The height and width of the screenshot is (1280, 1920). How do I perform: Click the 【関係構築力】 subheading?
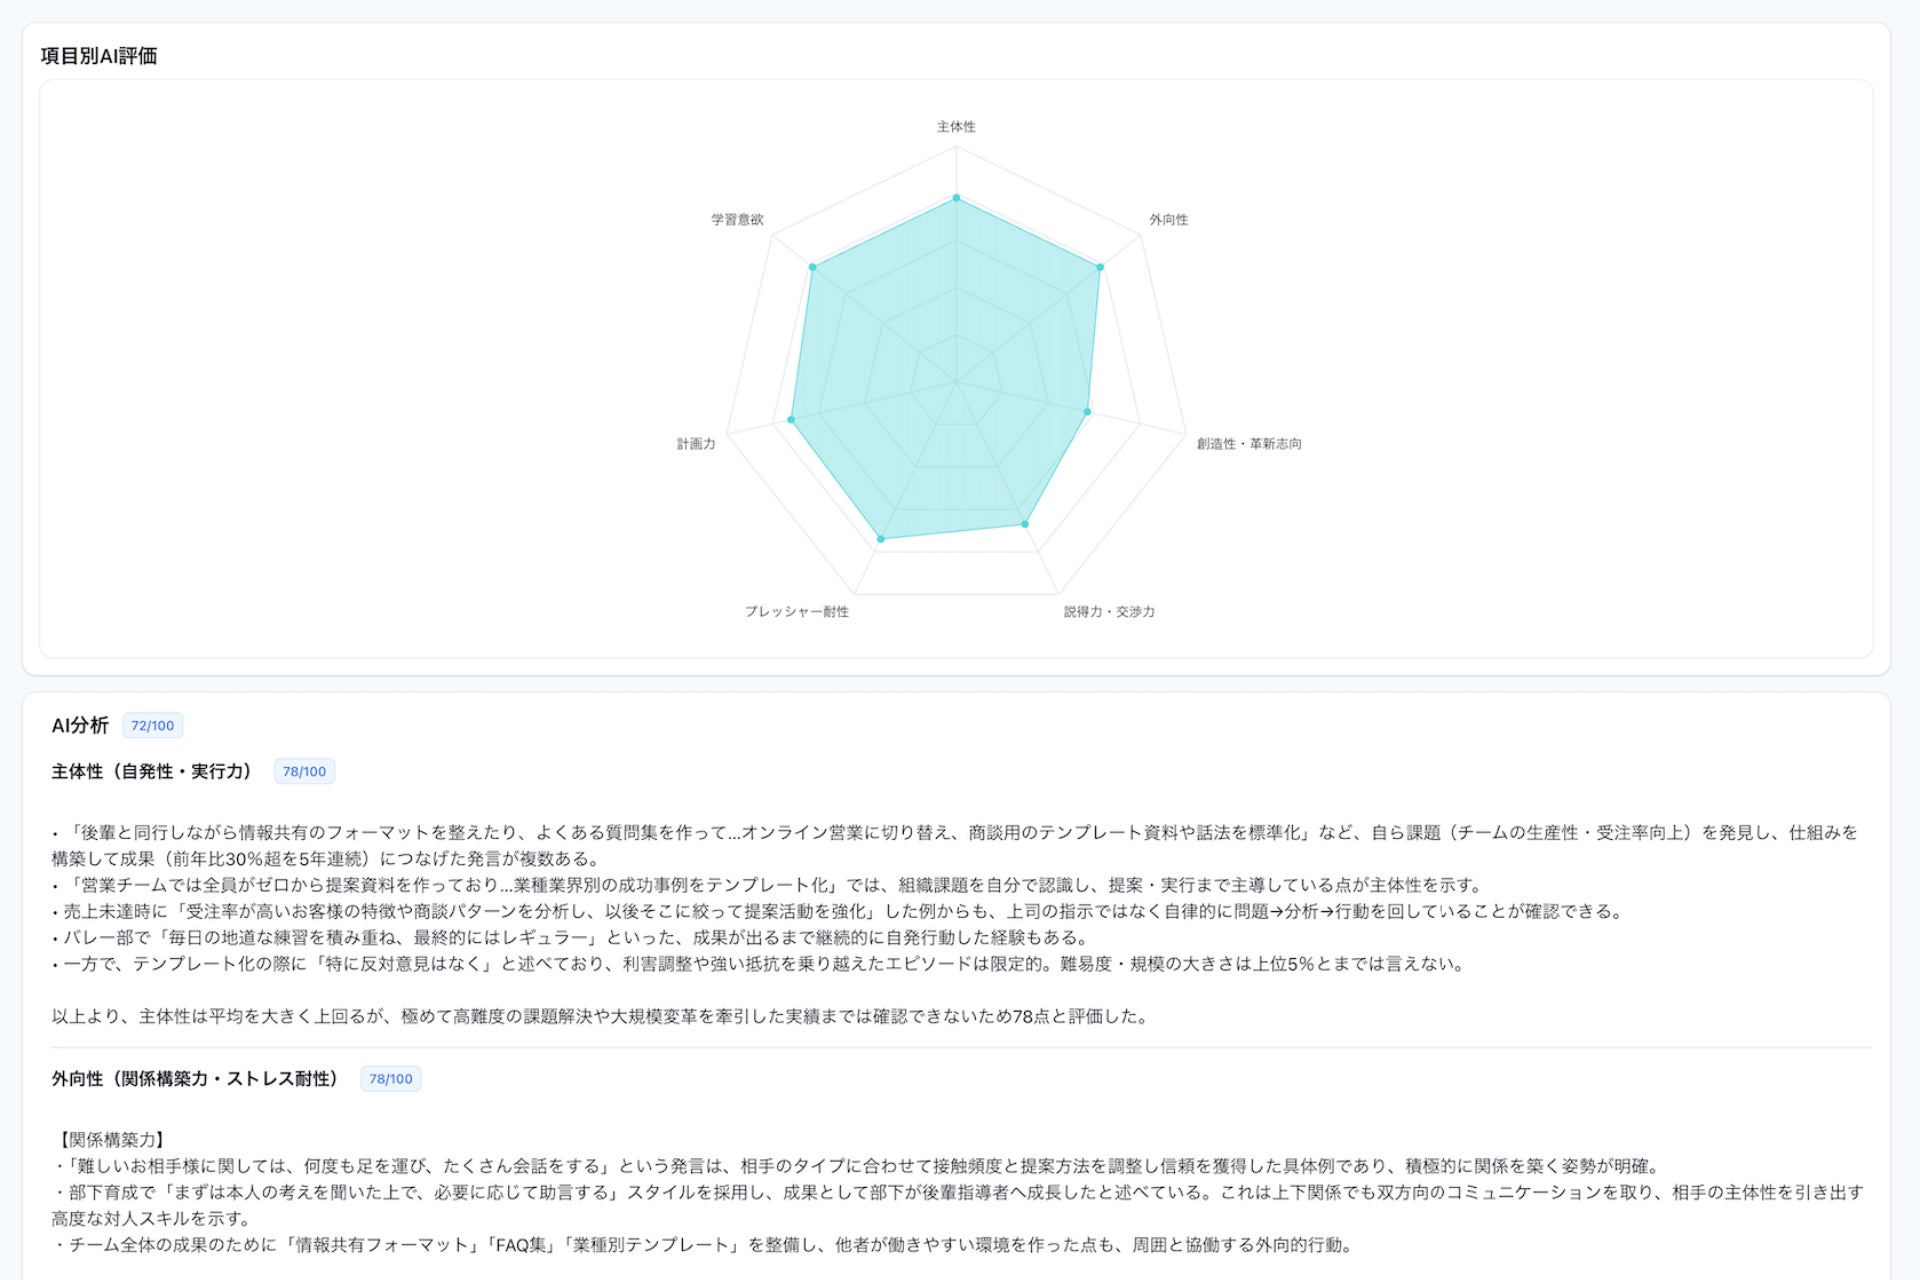111,1140
